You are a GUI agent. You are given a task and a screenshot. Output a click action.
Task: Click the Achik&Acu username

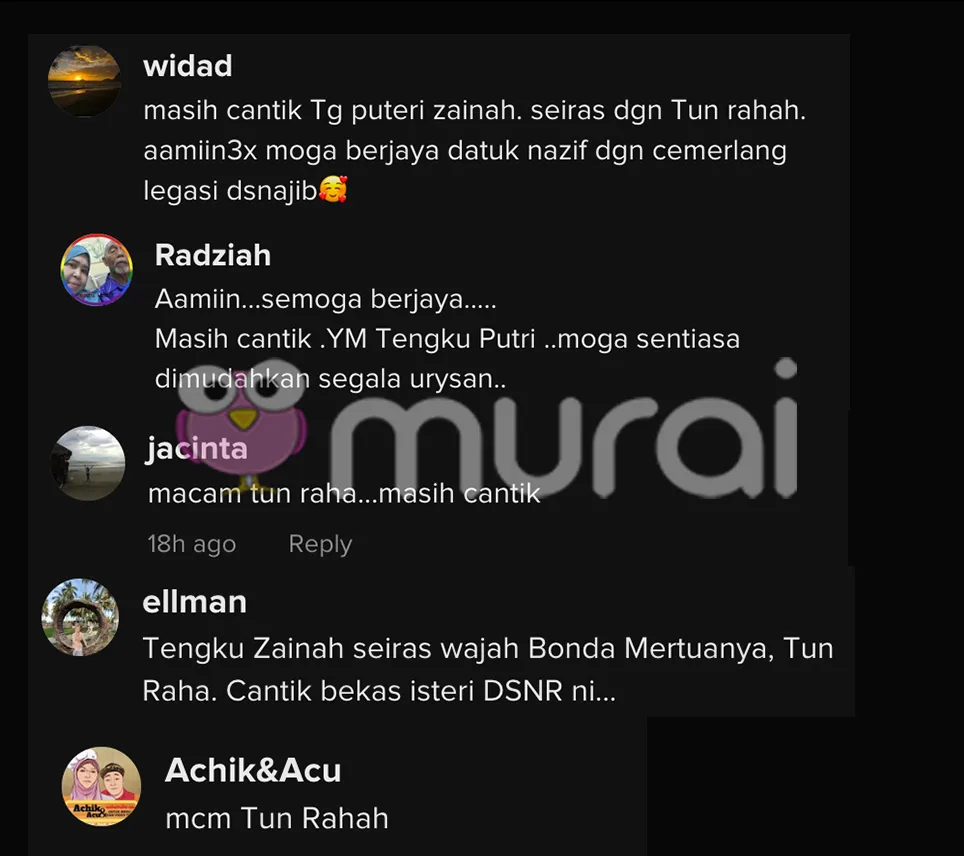pos(253,770)
